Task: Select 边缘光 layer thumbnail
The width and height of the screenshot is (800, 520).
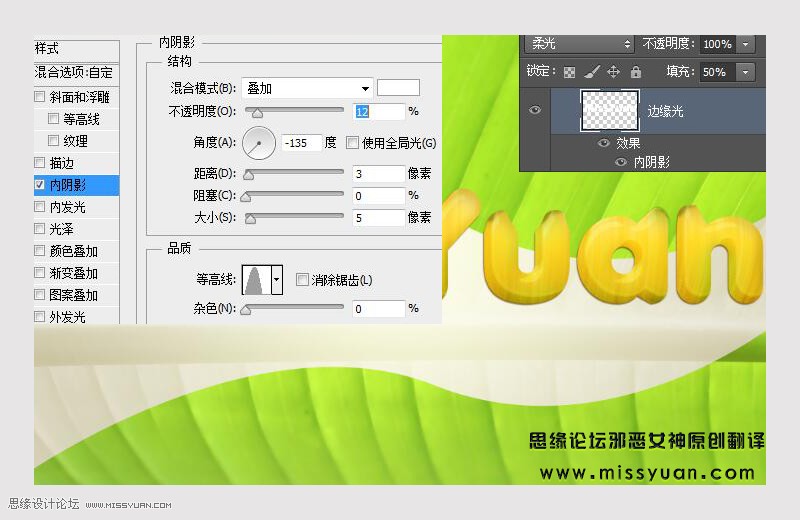Action: (x=610, y=110)
